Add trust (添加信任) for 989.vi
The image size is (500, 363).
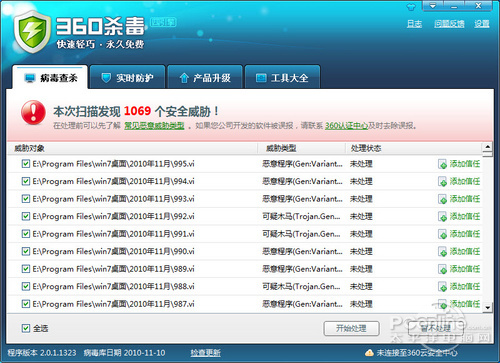[465, 269]
